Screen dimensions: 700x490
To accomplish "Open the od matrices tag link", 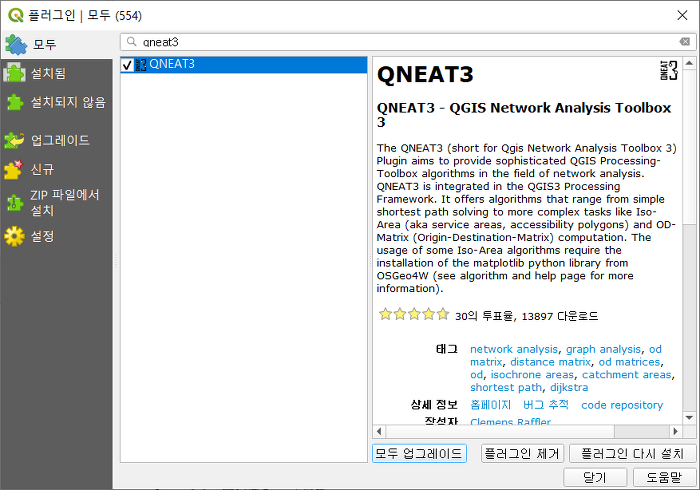I will pyautogui.click(x=629, y=362).
